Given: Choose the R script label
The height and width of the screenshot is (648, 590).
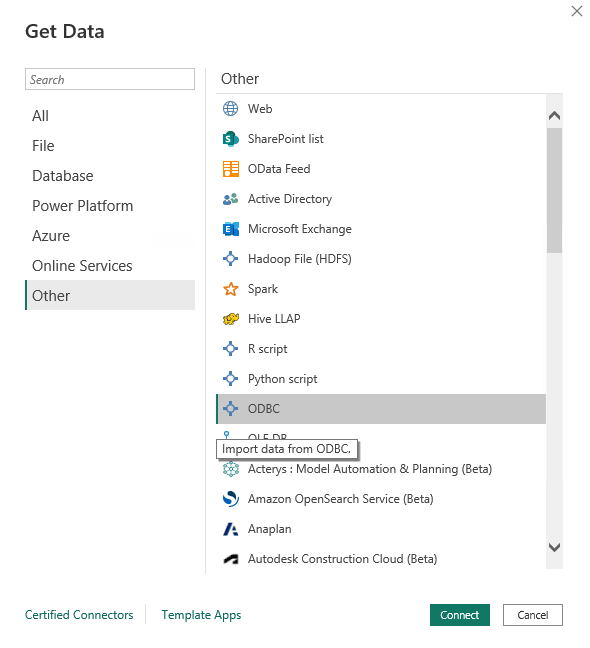Looking at the screenshot, I should (x=267, y=349).
